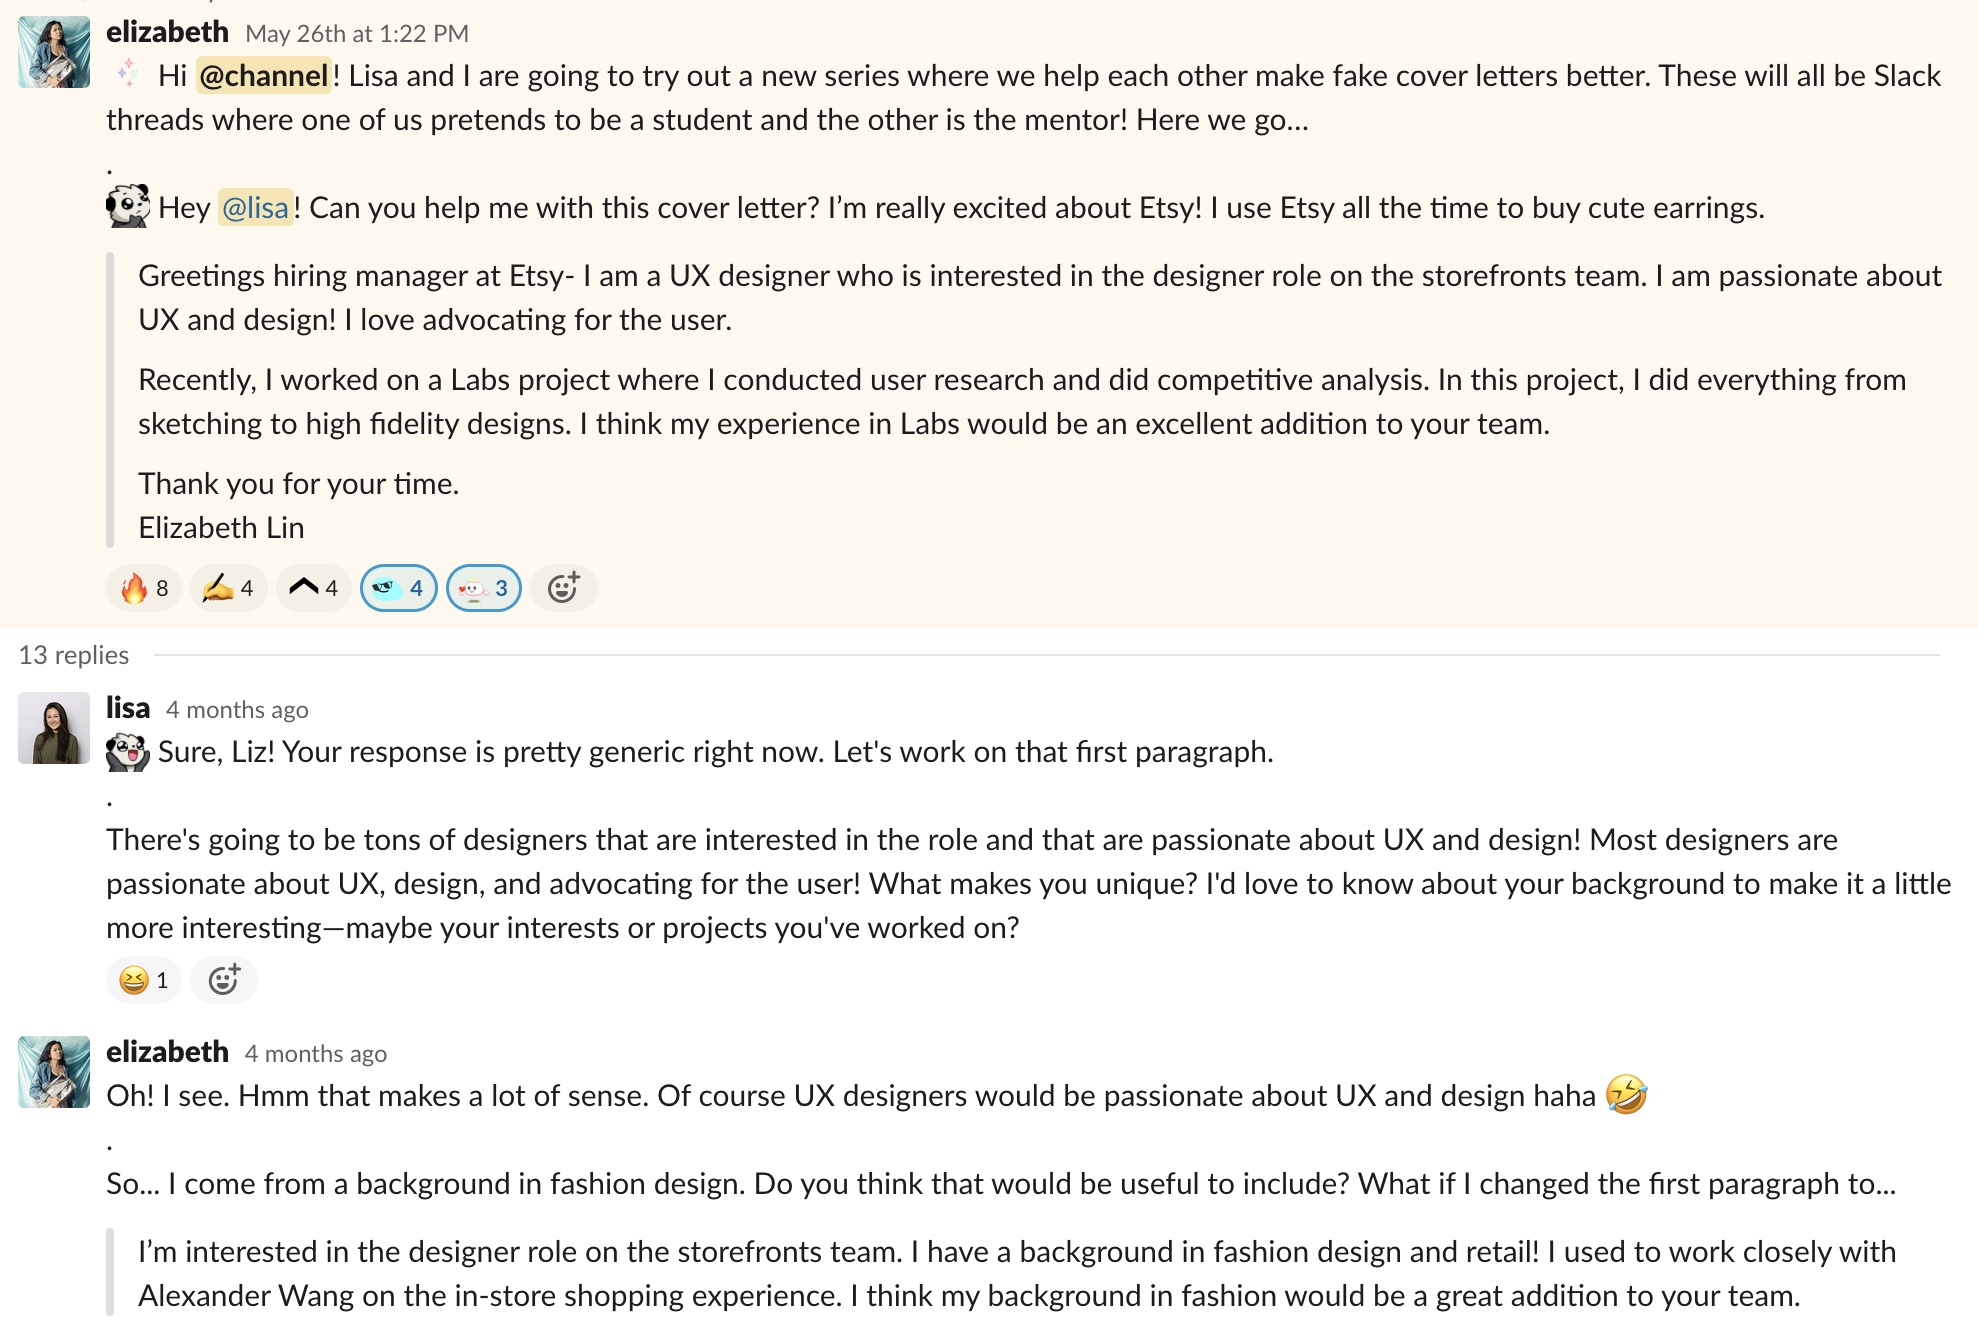Click the fire reaction with 8 votes
This screenshot has width=1978, height=1338.
144,588
